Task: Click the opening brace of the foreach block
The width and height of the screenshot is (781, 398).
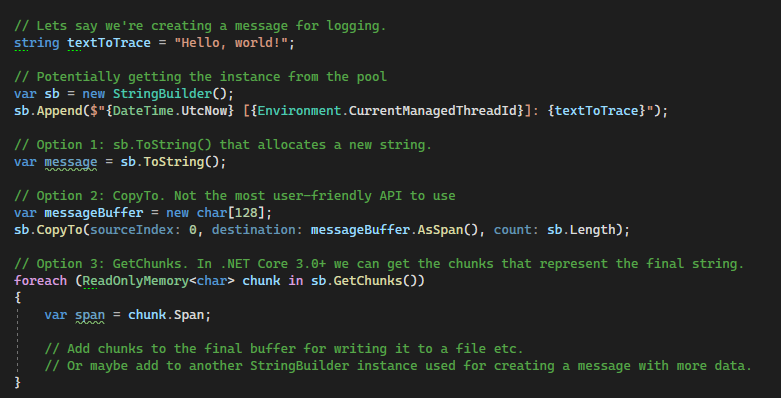Action: (18, 298)
